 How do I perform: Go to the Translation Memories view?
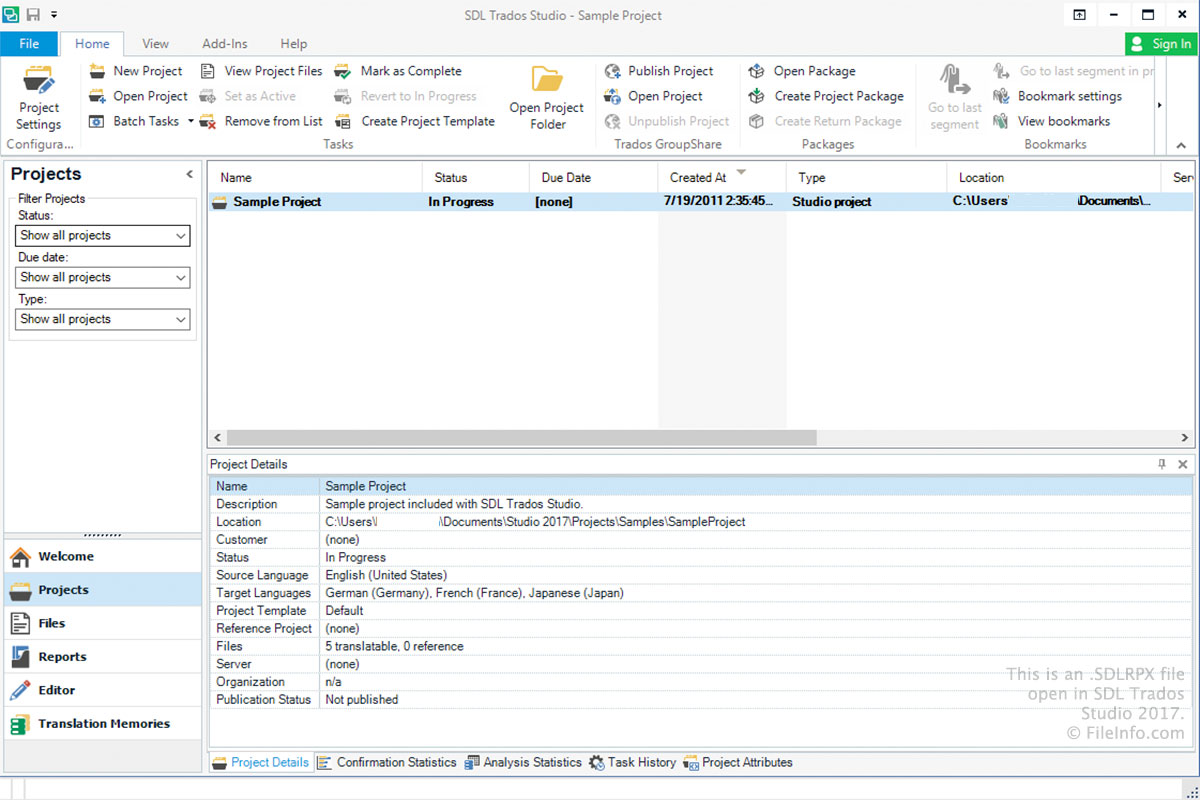coord(103,724)
